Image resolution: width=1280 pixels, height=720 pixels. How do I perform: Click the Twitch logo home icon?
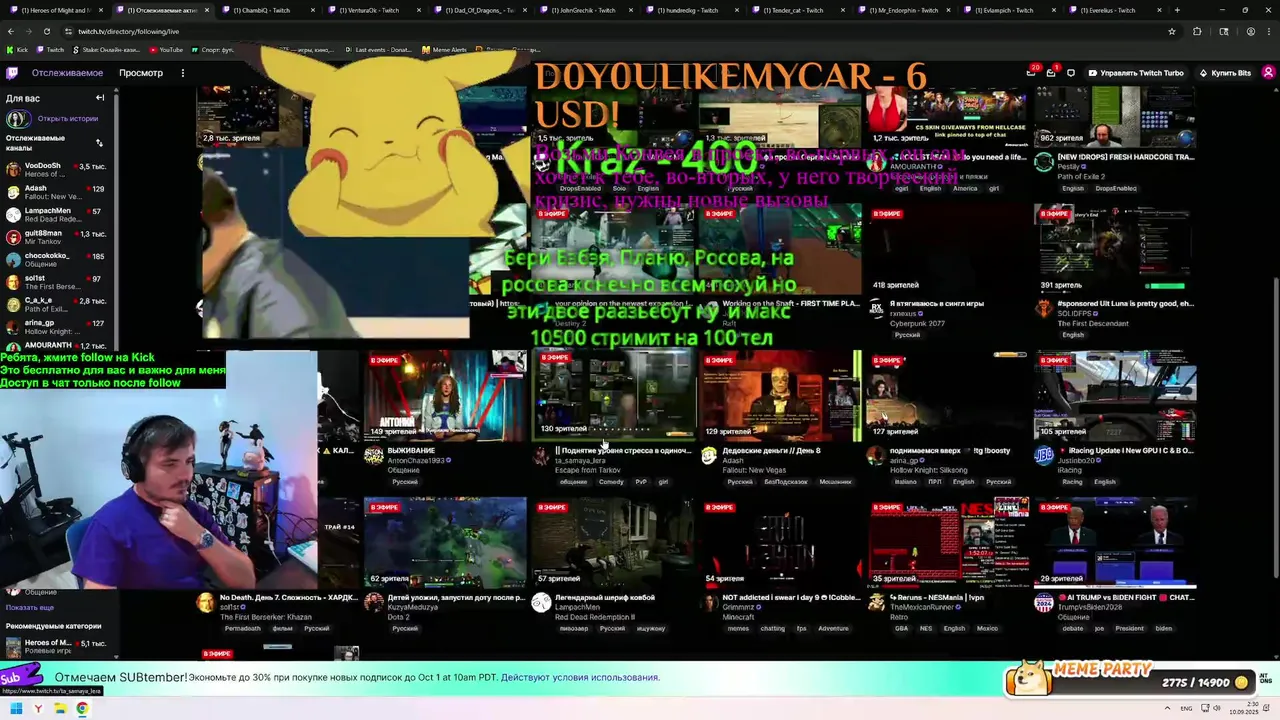[12, 73]
